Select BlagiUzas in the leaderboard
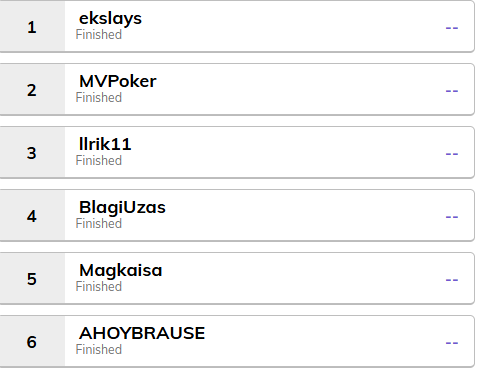 coord(122,208)
